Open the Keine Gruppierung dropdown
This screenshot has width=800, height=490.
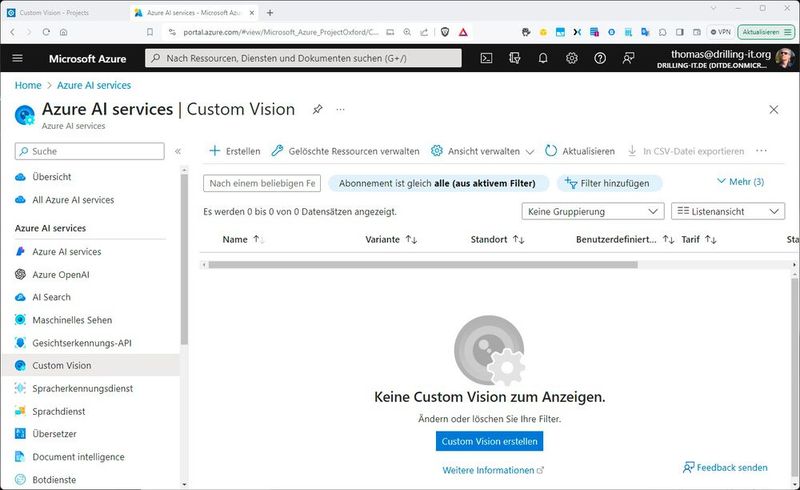click(x=593, y=211)
